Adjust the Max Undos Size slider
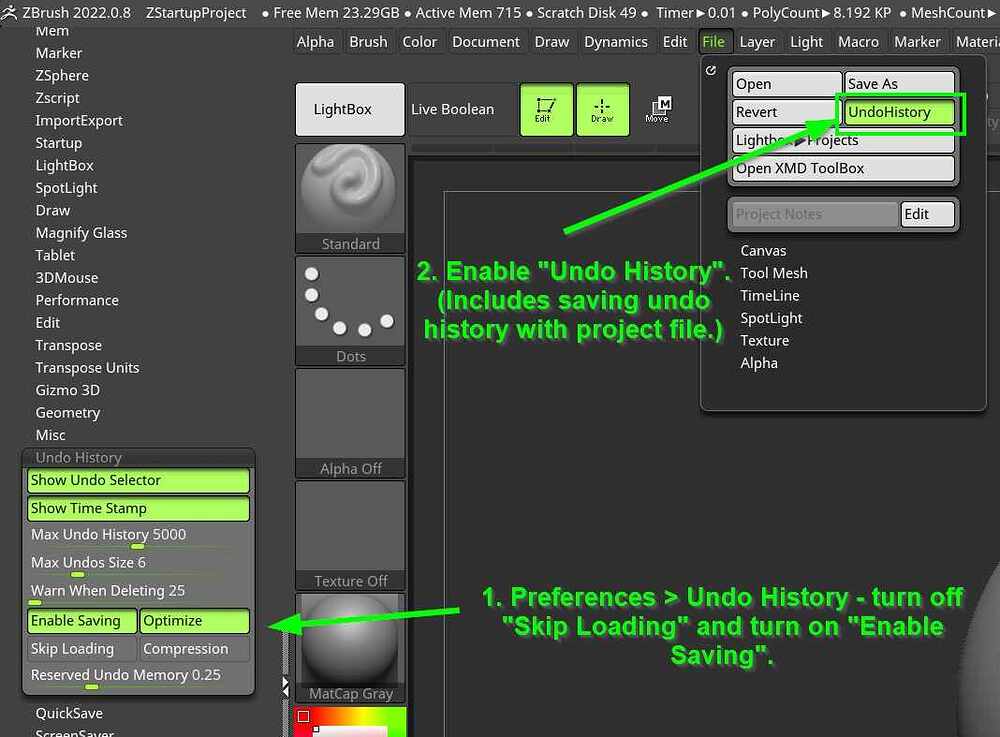1000x737 pixels. pyautogui.click(x=138, y=565)
